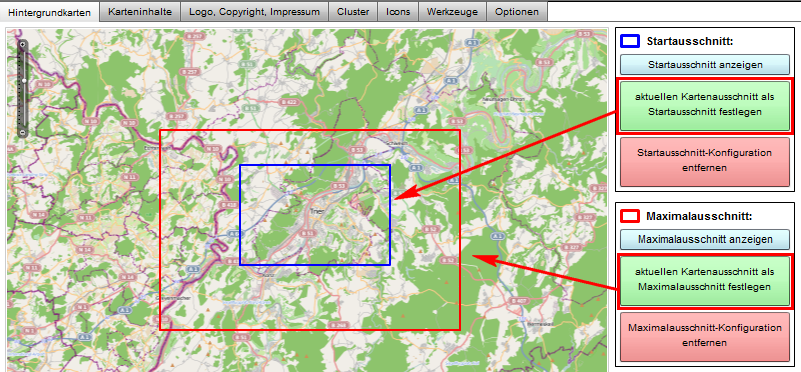The image size is (801, 372).
Task: Click the red Maximalausschnitt rectangle icon
Action: [x=630, y=216]
